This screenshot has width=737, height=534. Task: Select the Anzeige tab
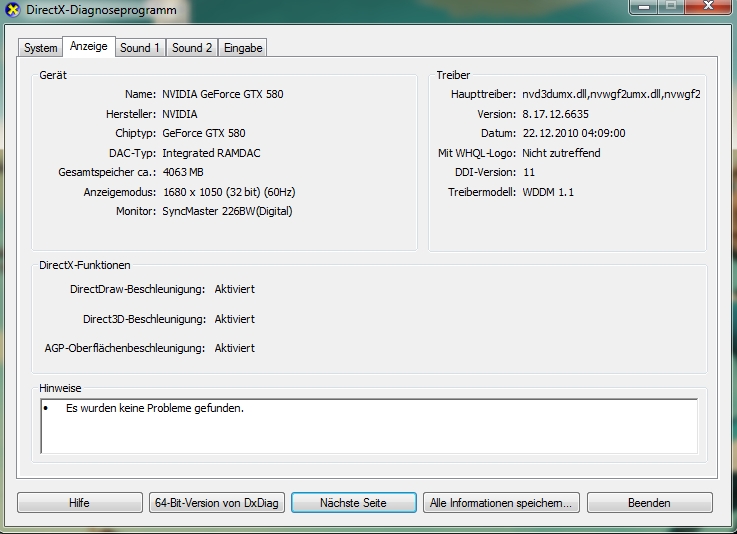pos(89,46)
